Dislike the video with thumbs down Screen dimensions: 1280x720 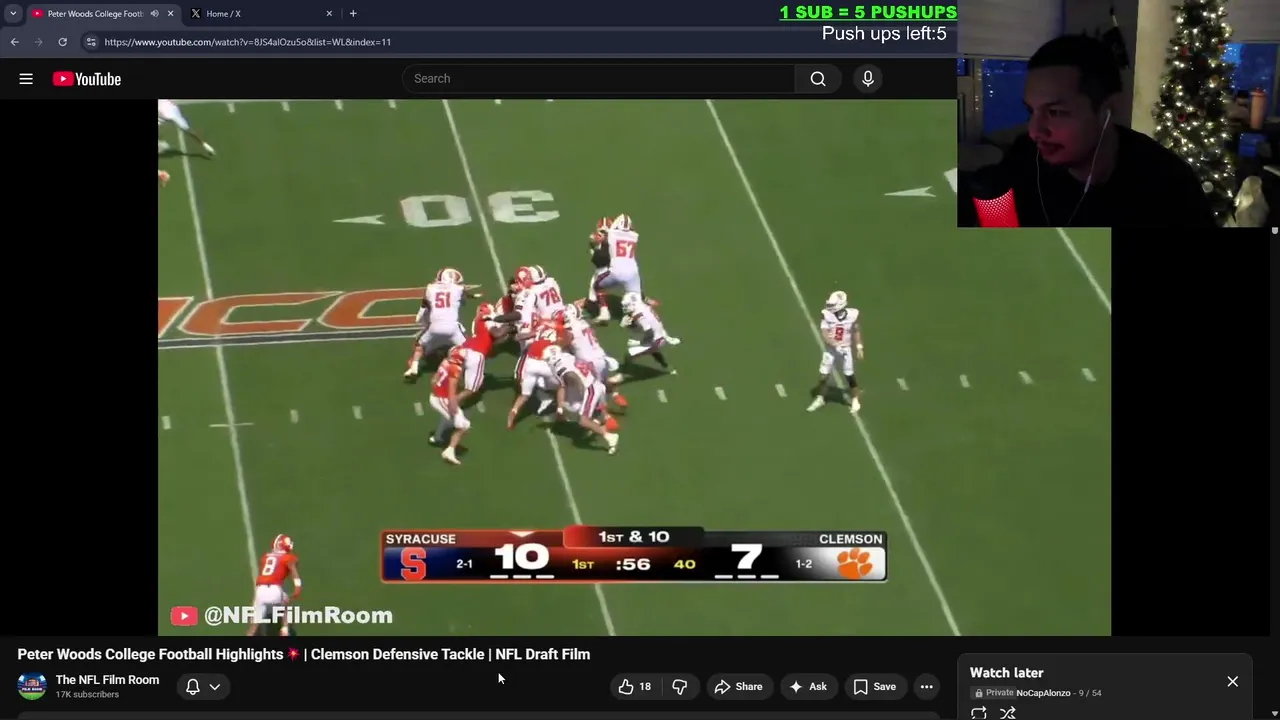coord(680,687)
